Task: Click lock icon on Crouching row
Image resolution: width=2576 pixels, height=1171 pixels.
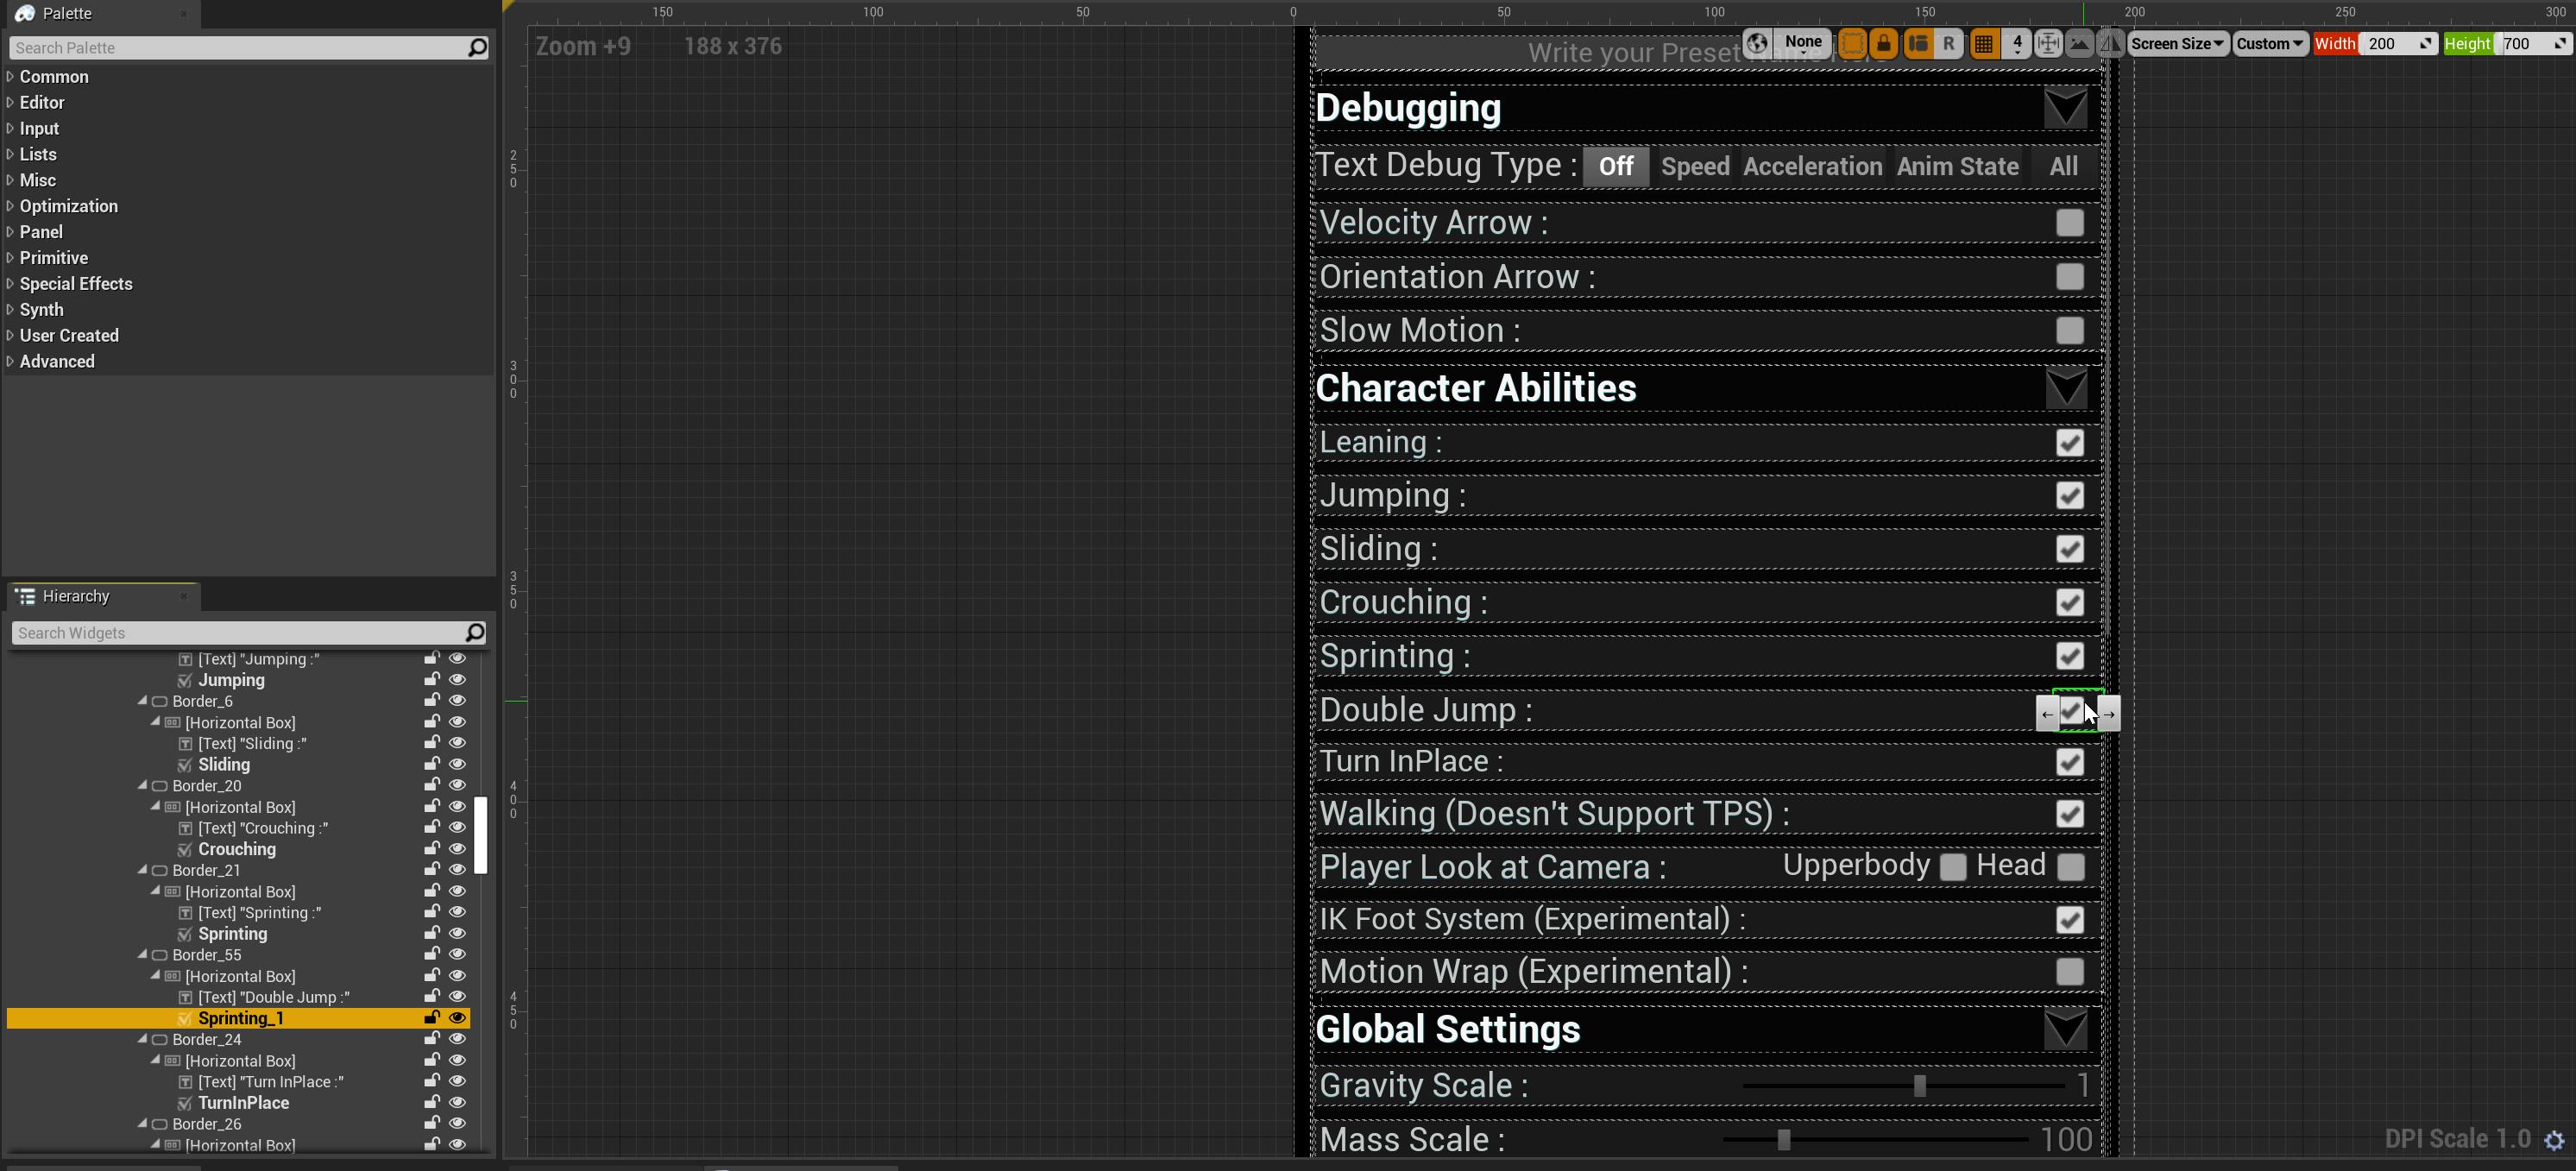Action: coord(432,848)
